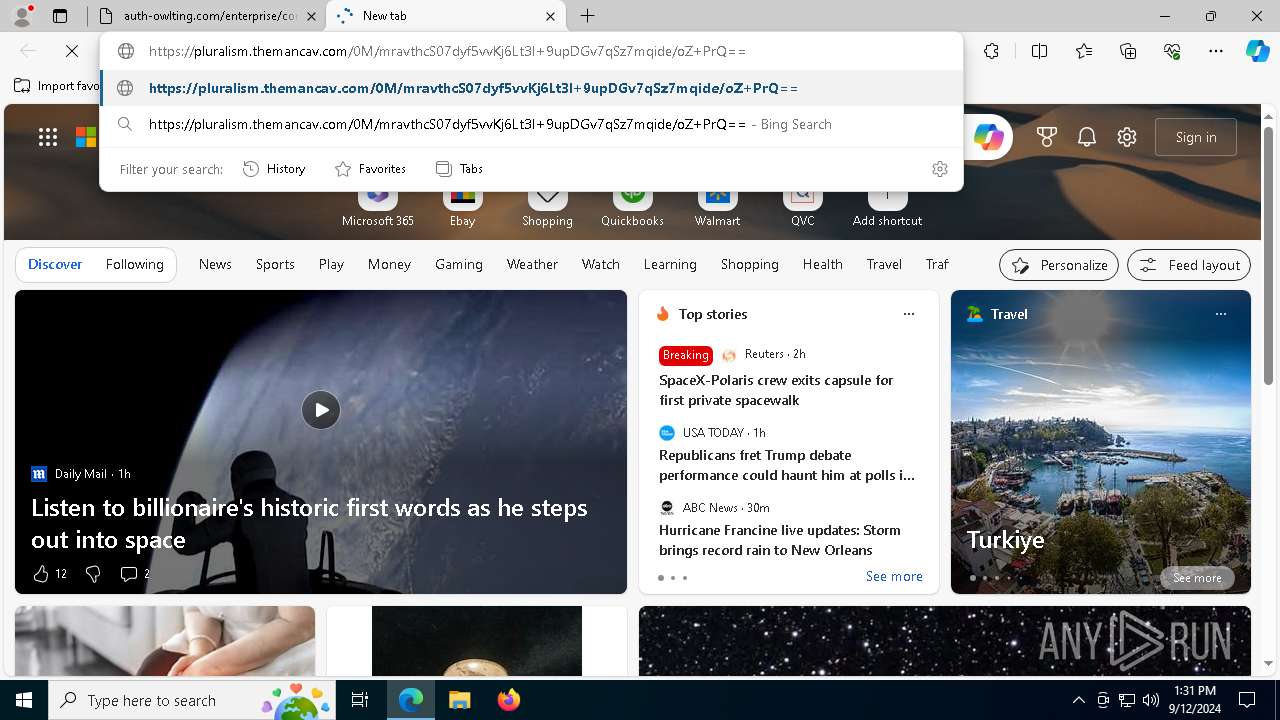Play the Daily Mail space video
The image size is (1280, 720).
(321, 410)
